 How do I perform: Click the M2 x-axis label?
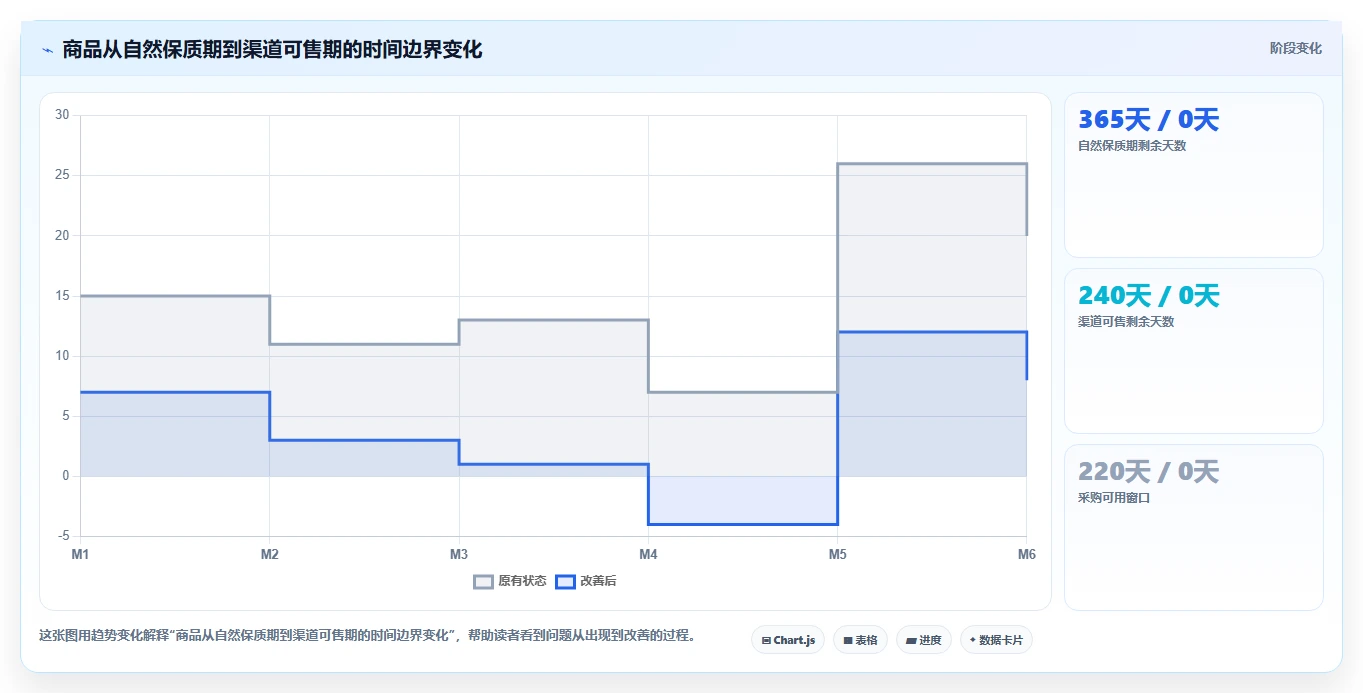pos(269,553)
